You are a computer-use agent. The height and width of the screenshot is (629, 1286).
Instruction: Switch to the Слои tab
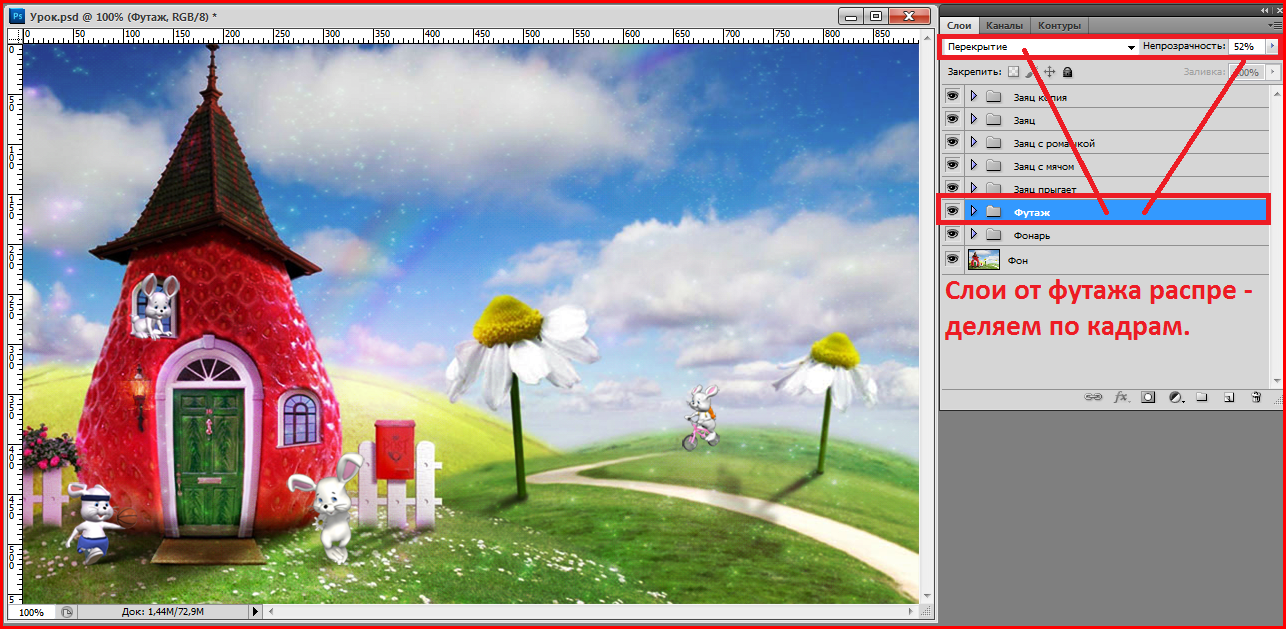tap(959, 25)
